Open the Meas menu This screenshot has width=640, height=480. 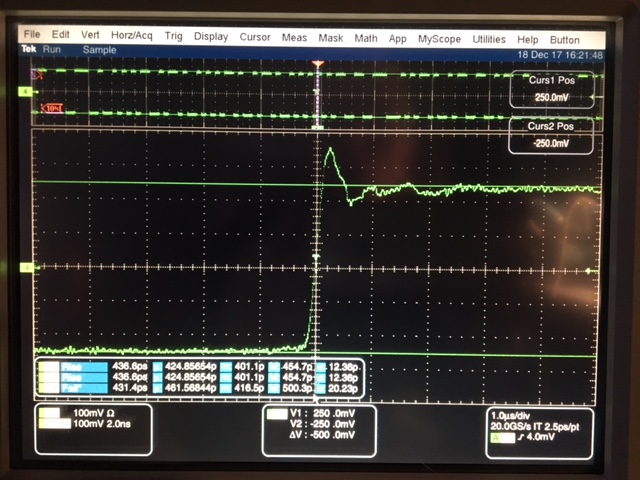coord(294,38)
